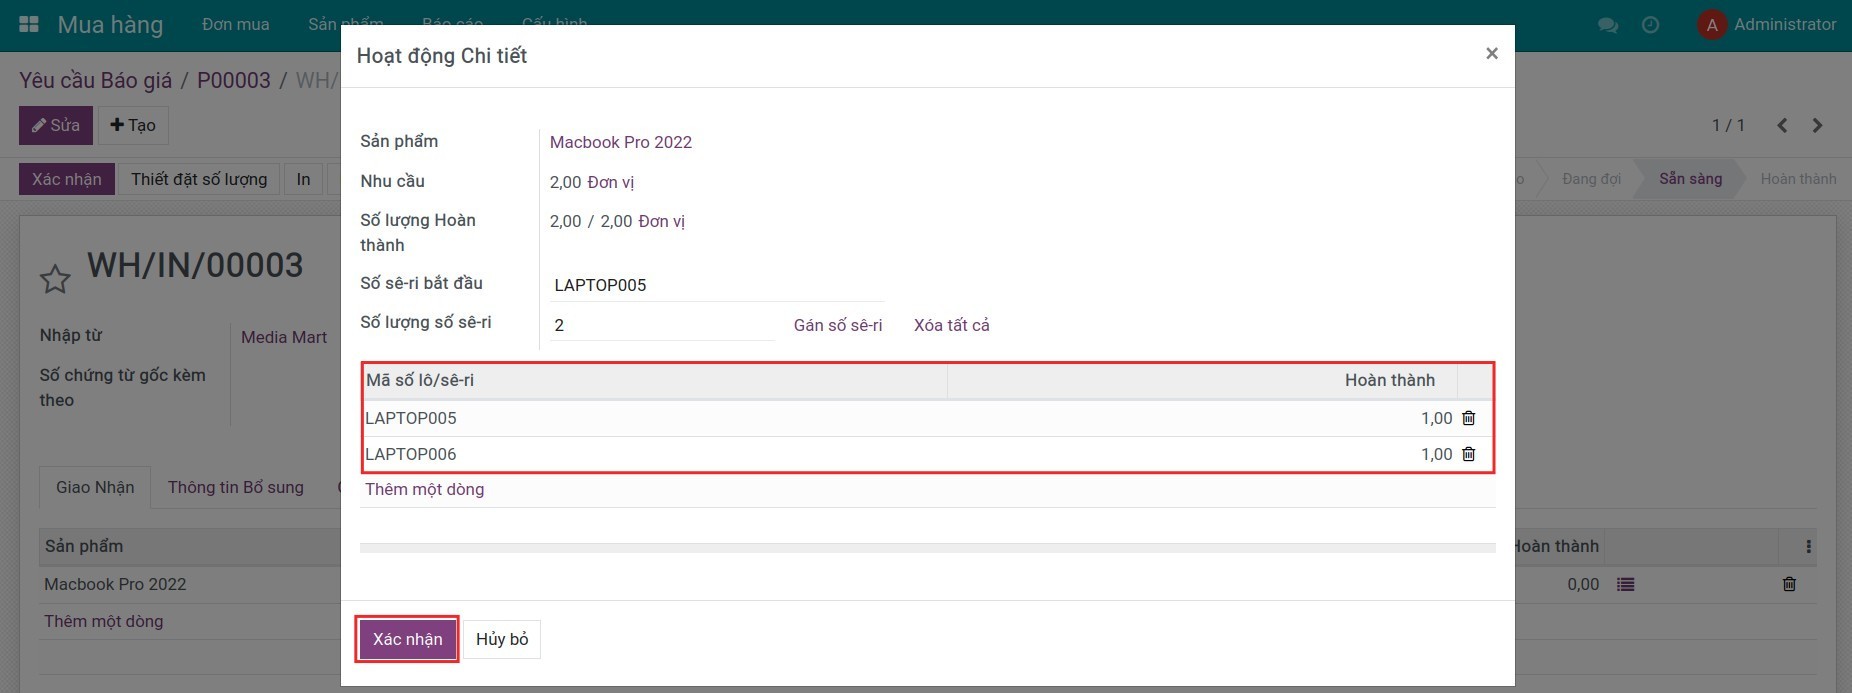This screenshot has height=693, width=1852.
Task: Open the Đơn mua menu
Action: coord(235,25)
